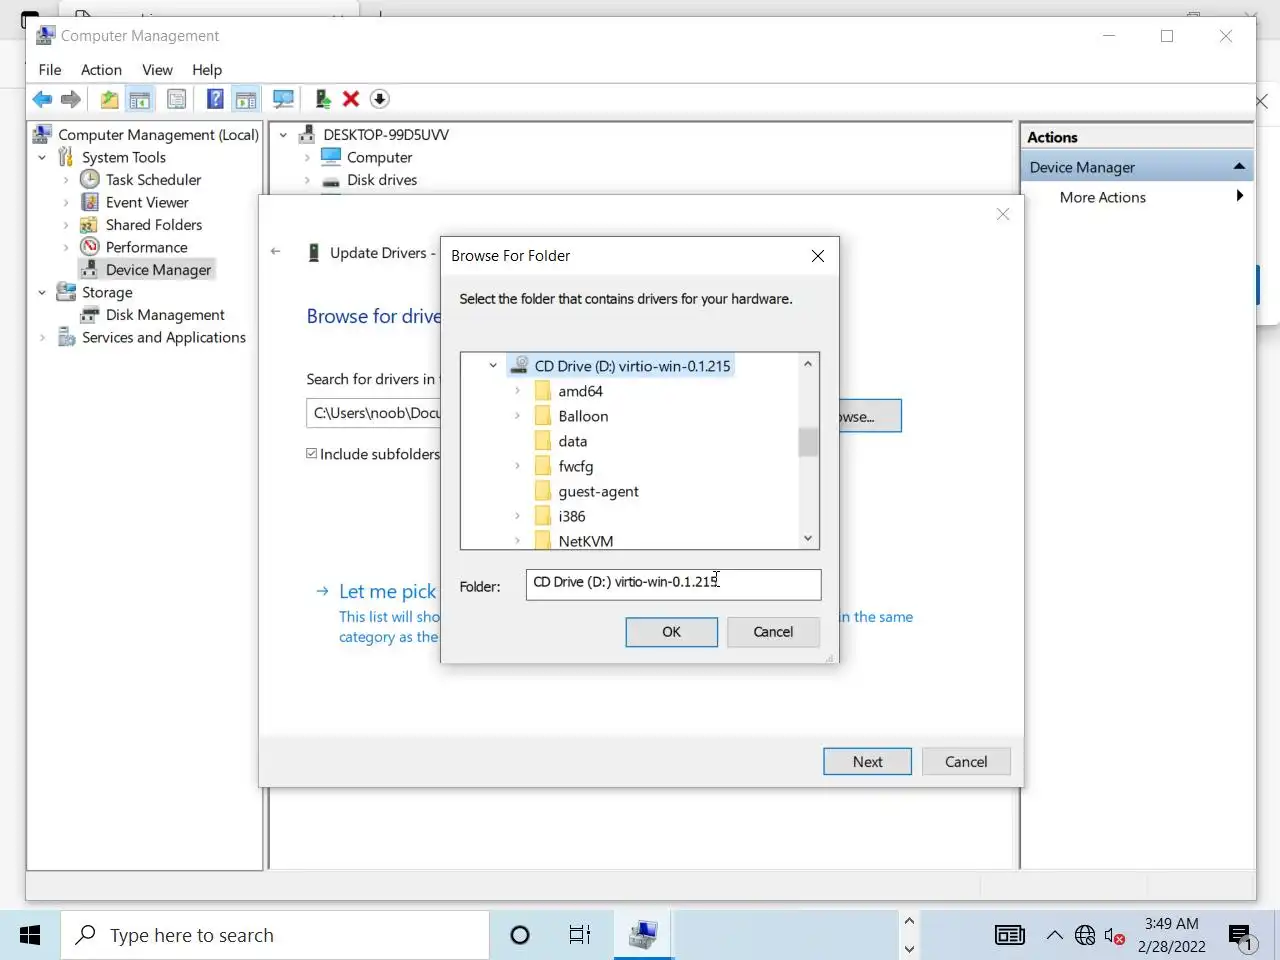Collapse Device Manager section in Actions pane
The width and height of the screenshot is (1280, 960).
tap(1239, 167)
